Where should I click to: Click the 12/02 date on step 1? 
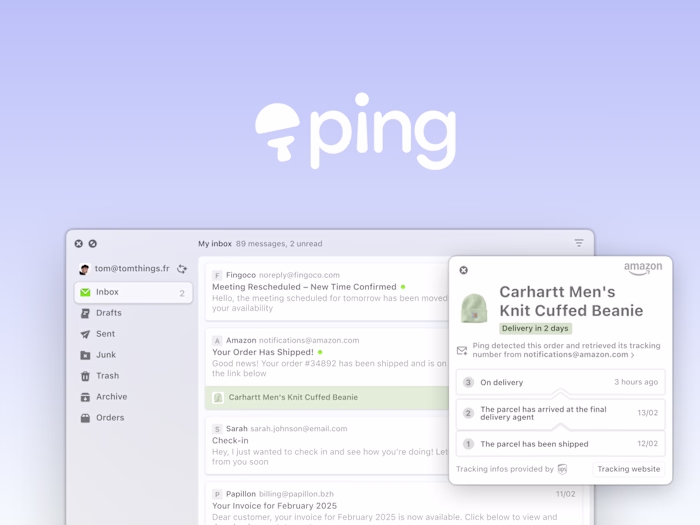648,444
